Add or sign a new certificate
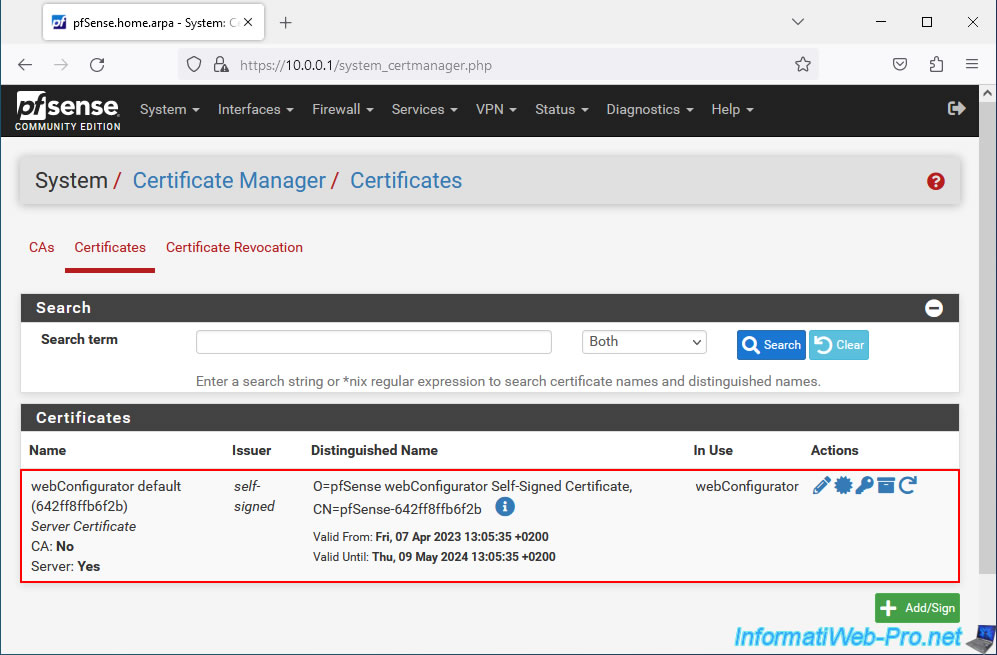Viewport: 997px width, 655px height. point(917,608)
